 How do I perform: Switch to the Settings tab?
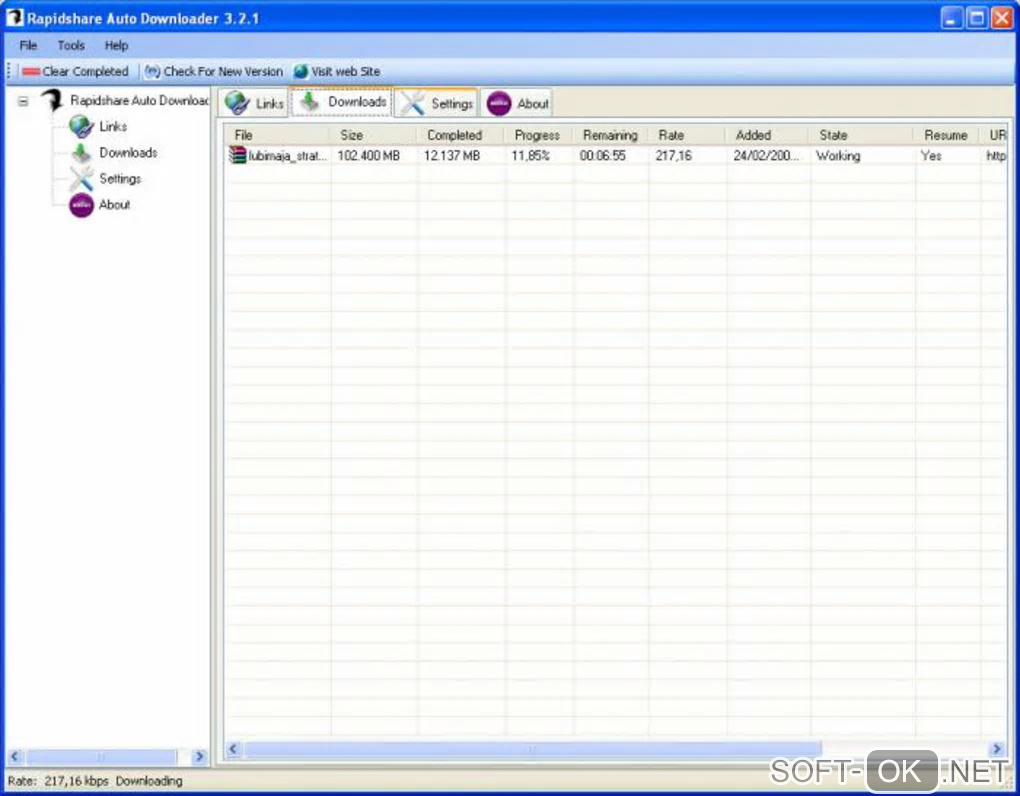436,103
